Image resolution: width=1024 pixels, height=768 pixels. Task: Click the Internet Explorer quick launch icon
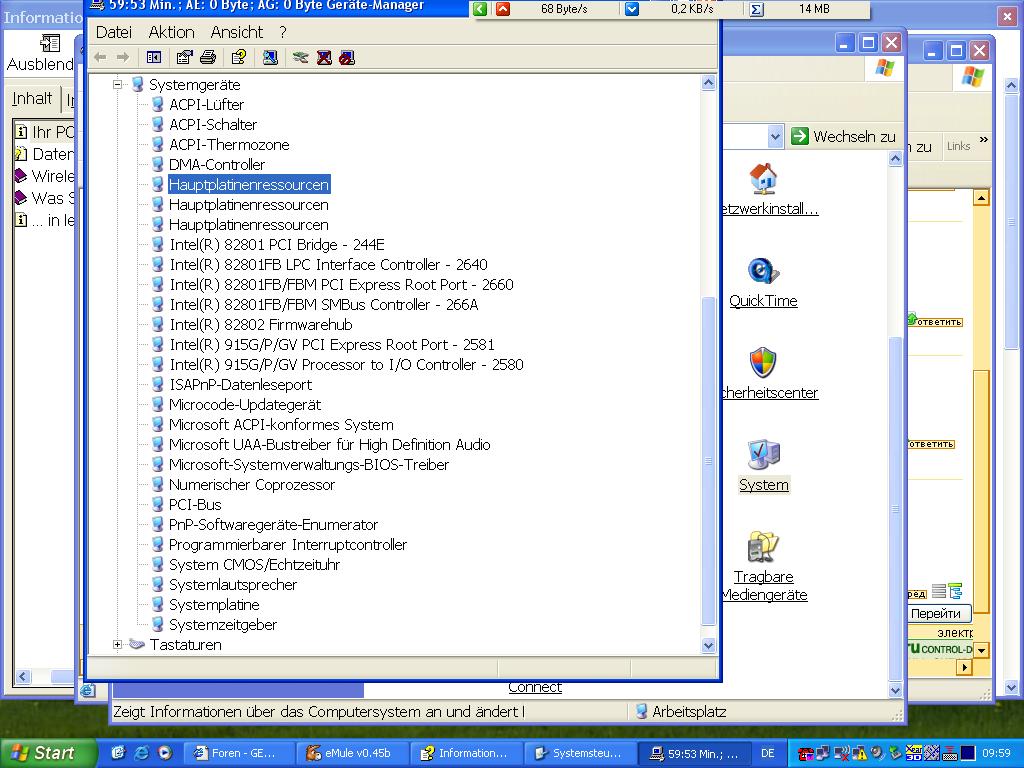pos(141,753)
